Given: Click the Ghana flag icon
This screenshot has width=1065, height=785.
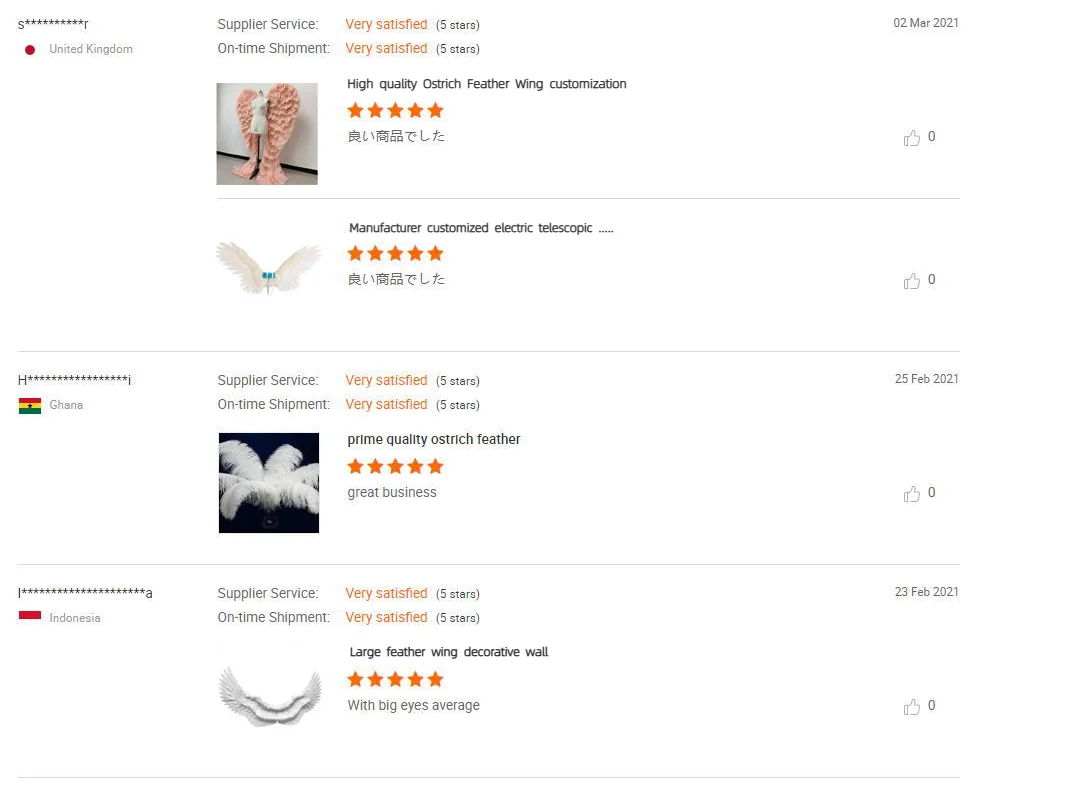Looking at the screenshot, I should point(30,405).
